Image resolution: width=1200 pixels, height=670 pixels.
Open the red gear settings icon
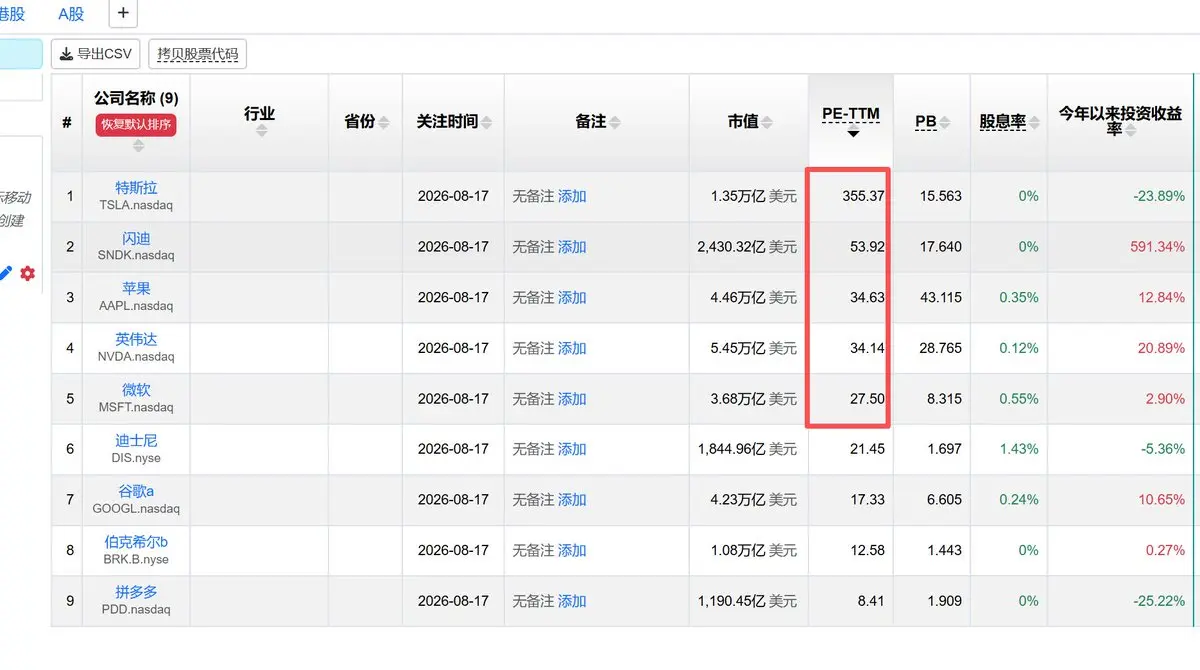[27, 272]
